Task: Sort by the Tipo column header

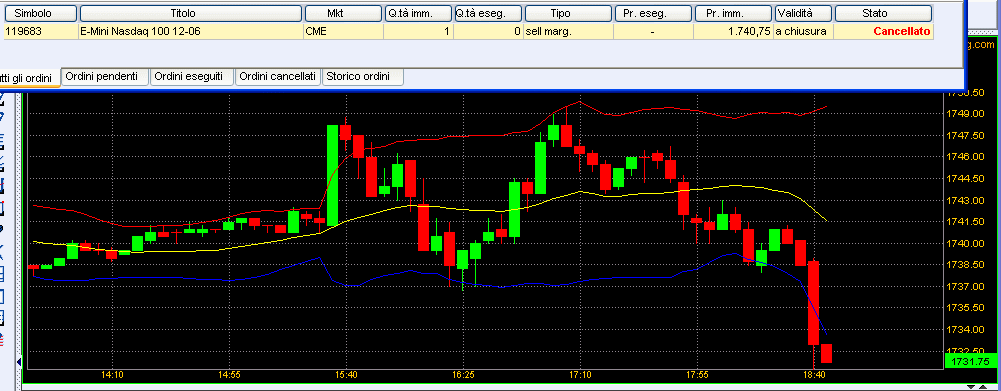Action: [x=568, y=13]
